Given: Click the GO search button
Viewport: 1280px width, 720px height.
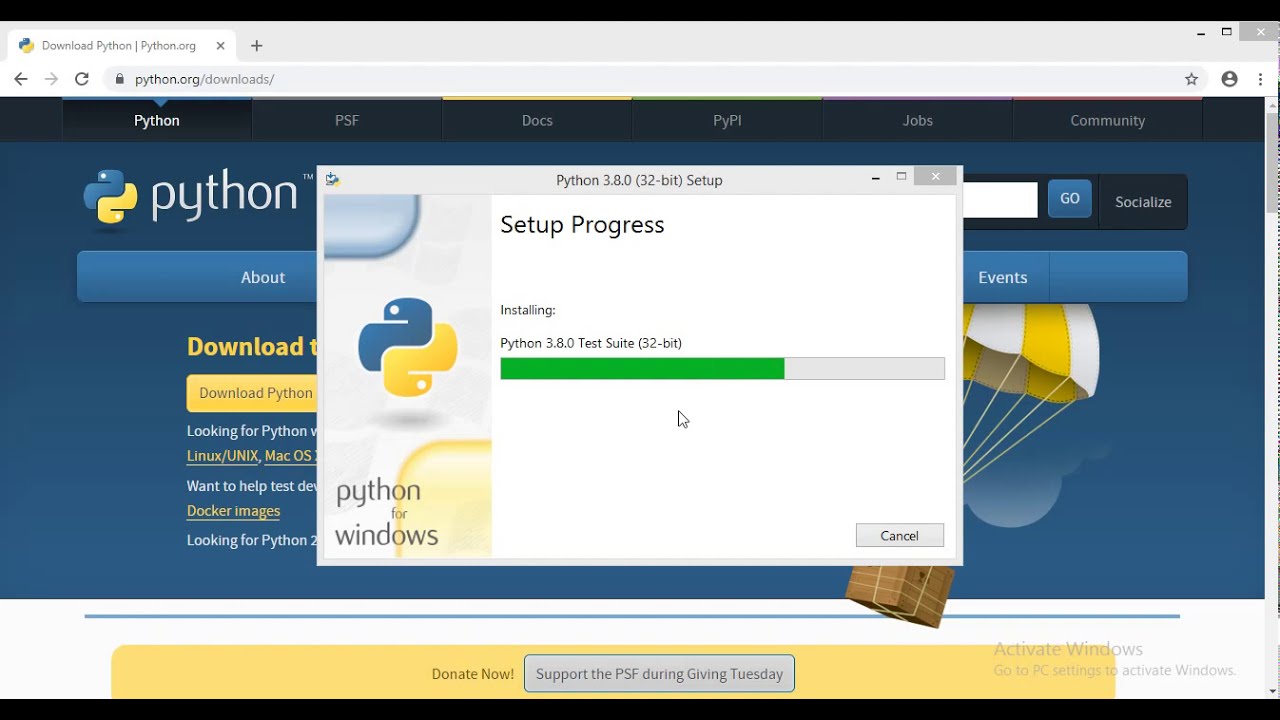Looking at the screenshot, I should point(1070,199).
